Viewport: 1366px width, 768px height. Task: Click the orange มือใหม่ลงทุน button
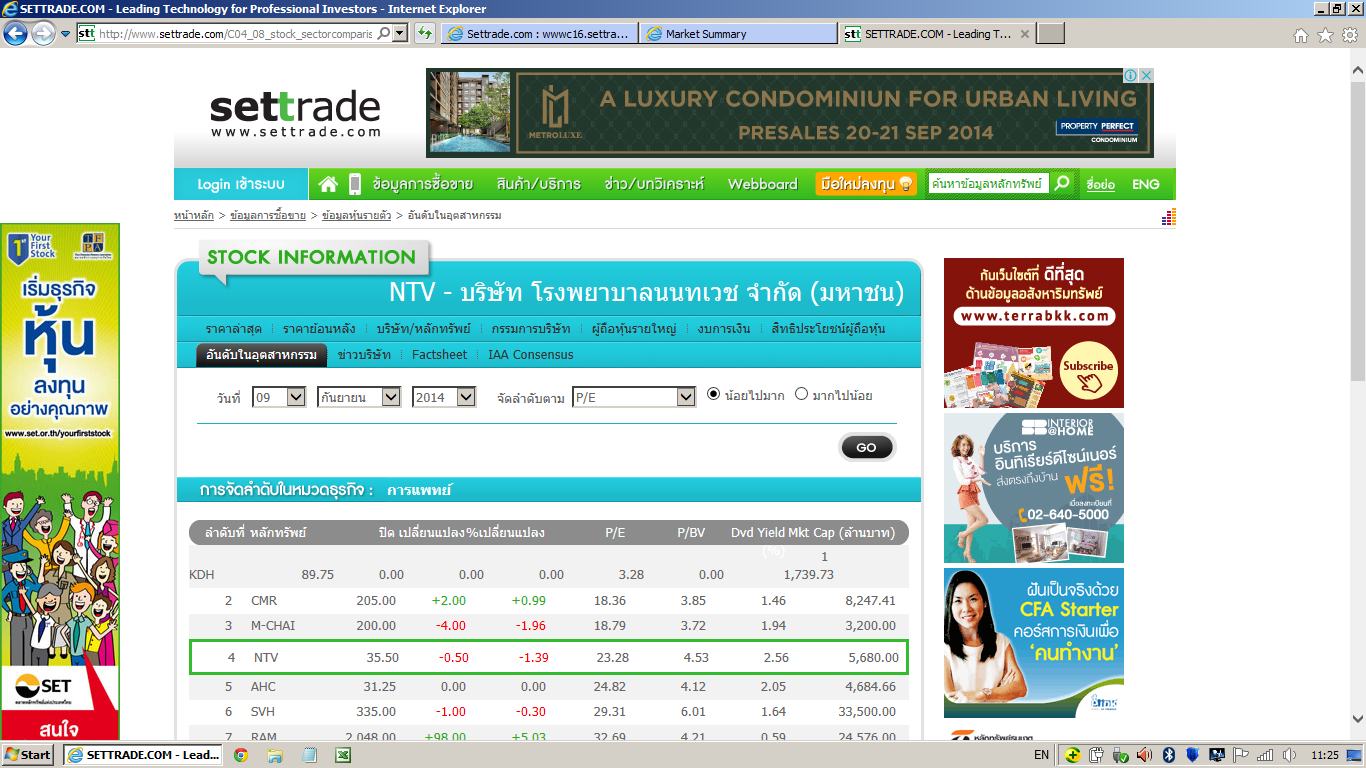coord(866,184)
